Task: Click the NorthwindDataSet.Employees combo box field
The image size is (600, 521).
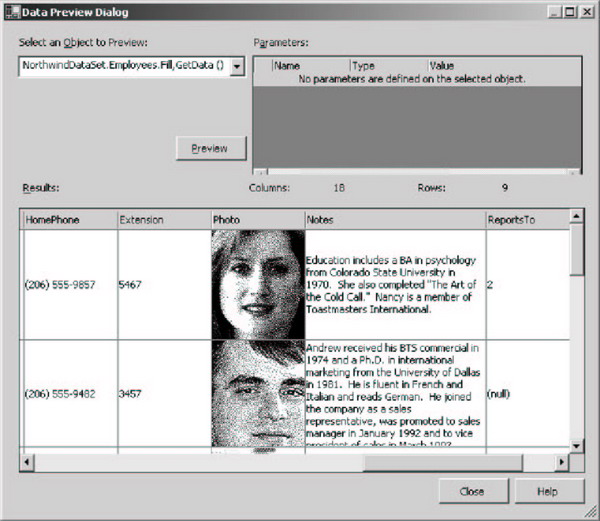Action: click(123, 67)
